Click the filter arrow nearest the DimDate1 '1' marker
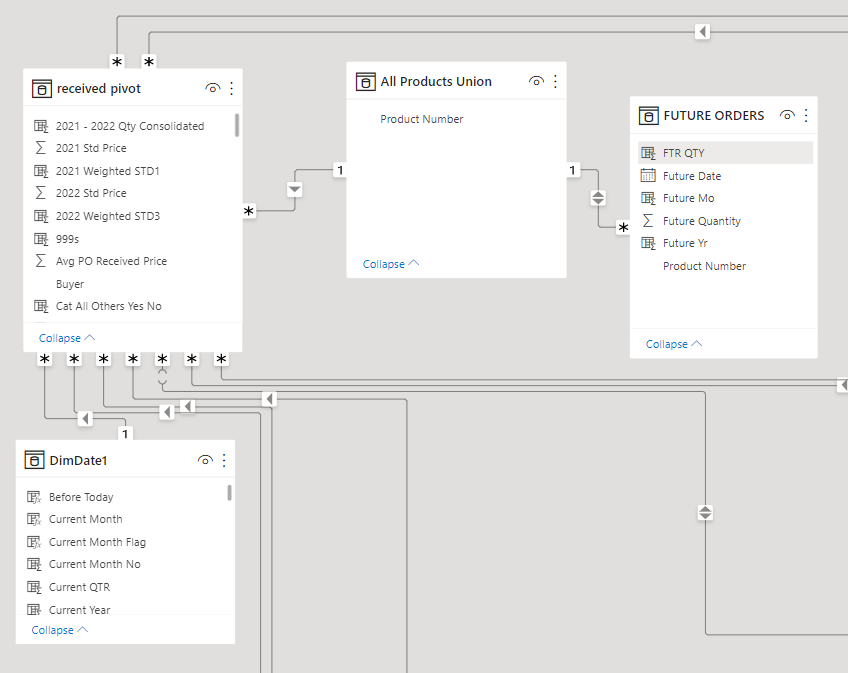 click(85, 418)
